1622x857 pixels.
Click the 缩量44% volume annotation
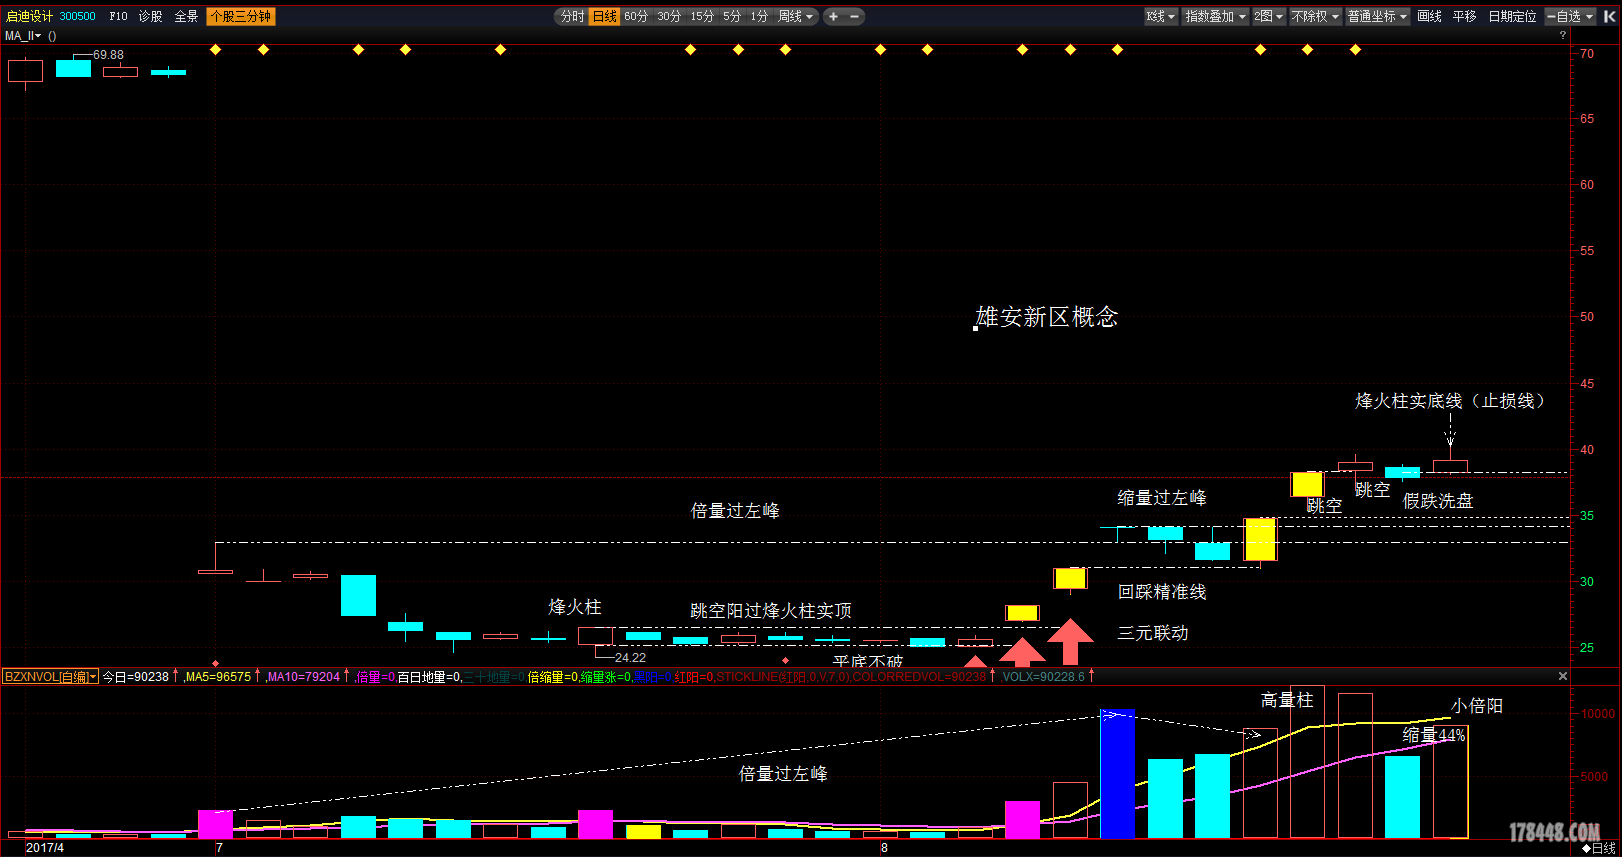[1433, 735]
